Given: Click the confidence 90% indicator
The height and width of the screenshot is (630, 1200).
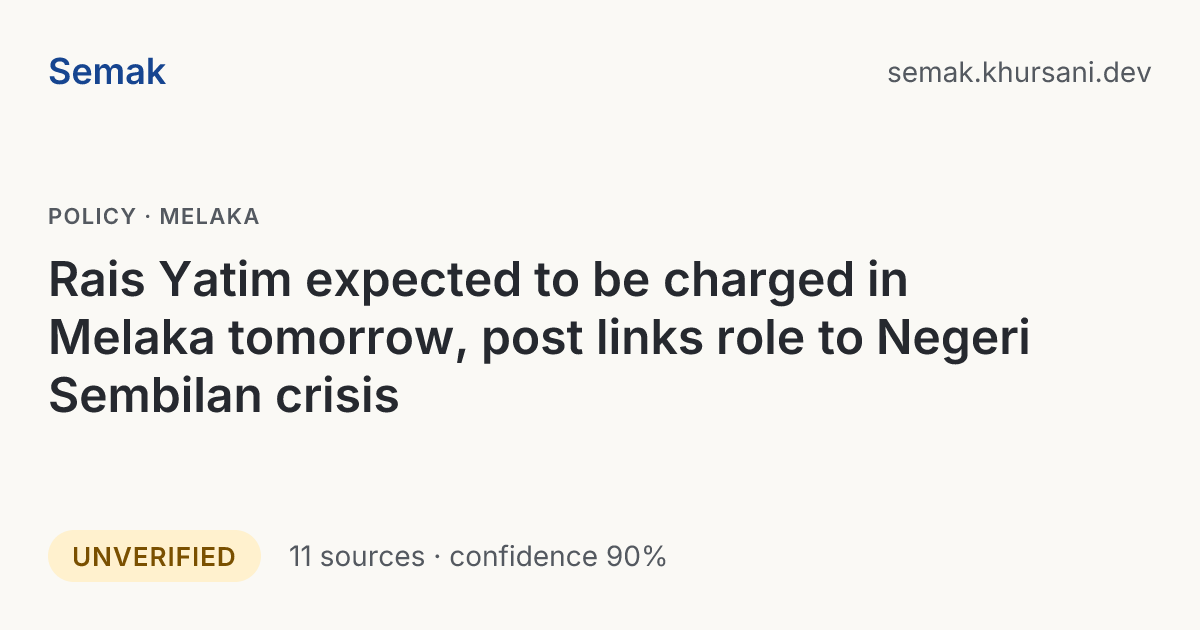Looking at the screenshot, I should pos(558,556).
